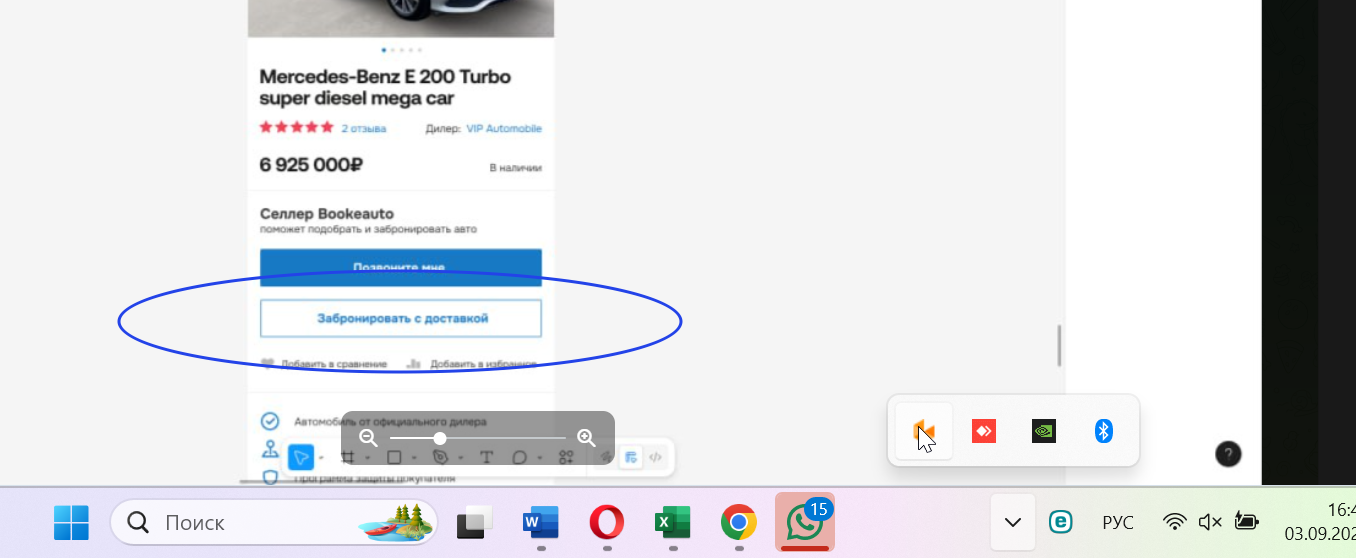Select the Comment tool
1356x558 pixels.
(520, 458)
